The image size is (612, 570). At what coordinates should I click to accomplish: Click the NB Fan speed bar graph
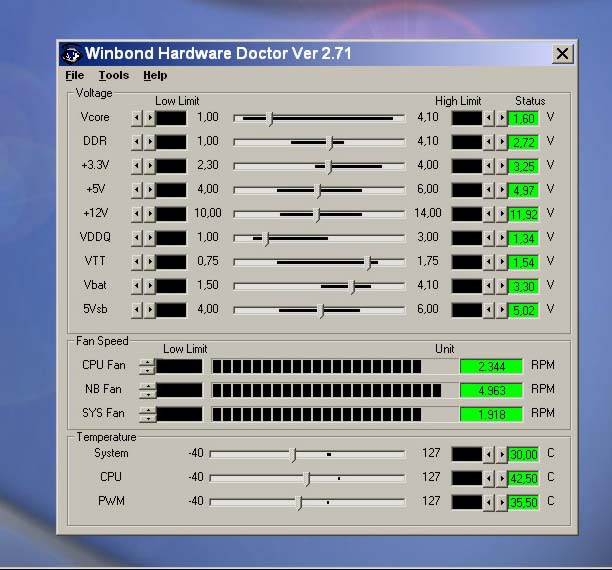335,390
